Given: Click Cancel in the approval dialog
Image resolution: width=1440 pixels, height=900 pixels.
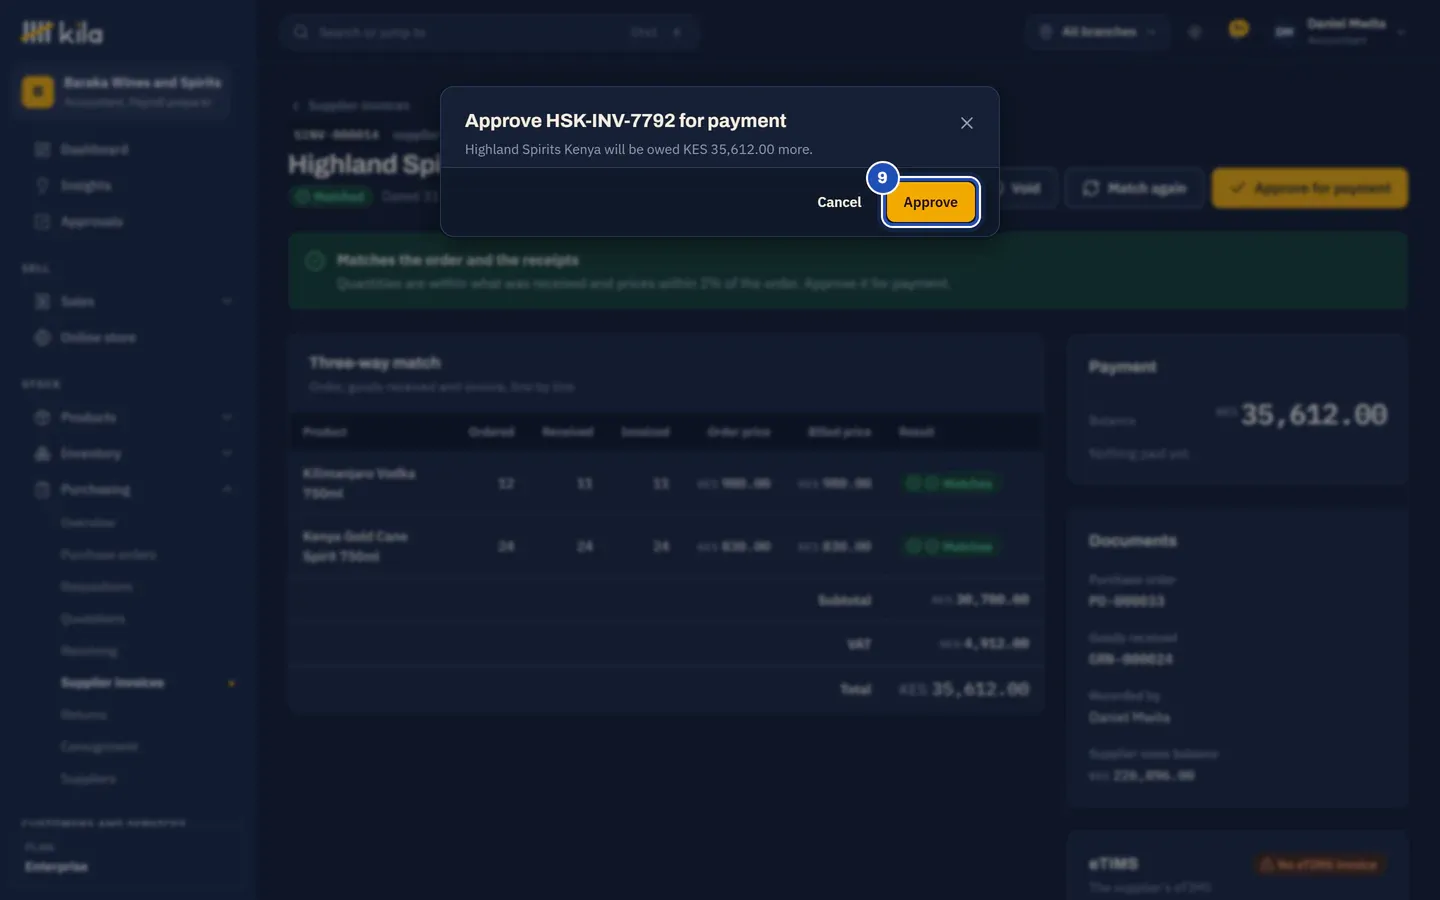Looking at the screenshot, I should [839, 202].
